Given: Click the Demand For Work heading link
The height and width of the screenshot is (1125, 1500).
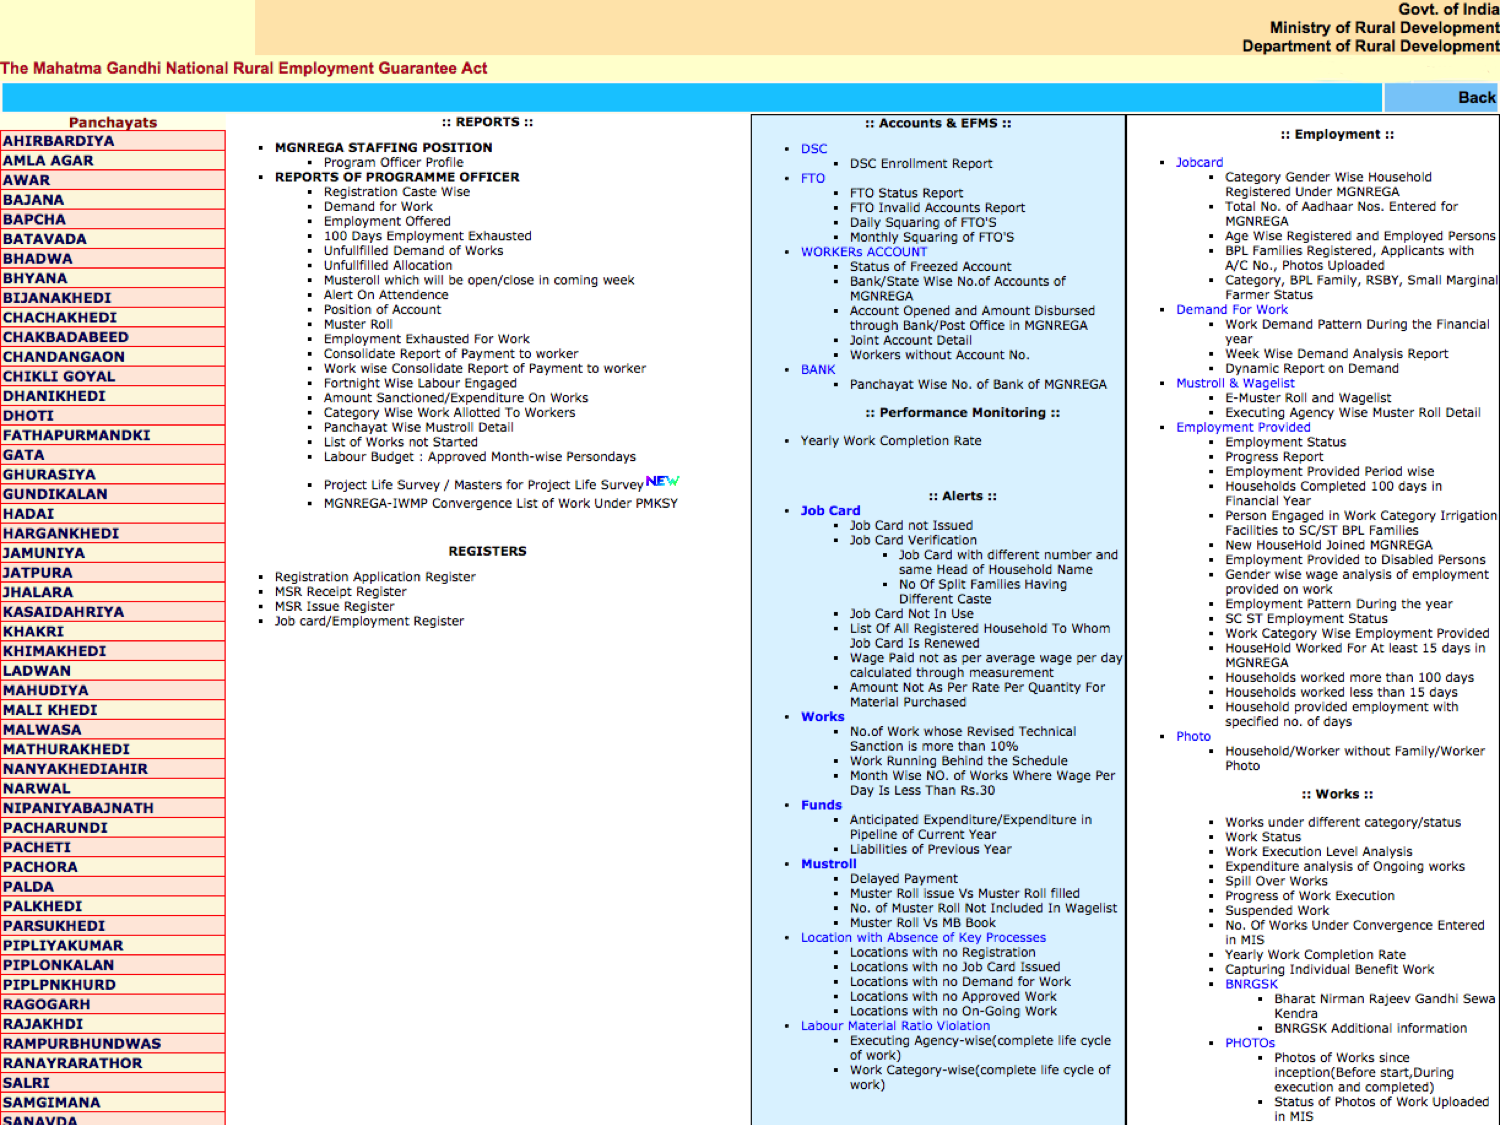Looking at the screenshot, I should (1232, 310).
